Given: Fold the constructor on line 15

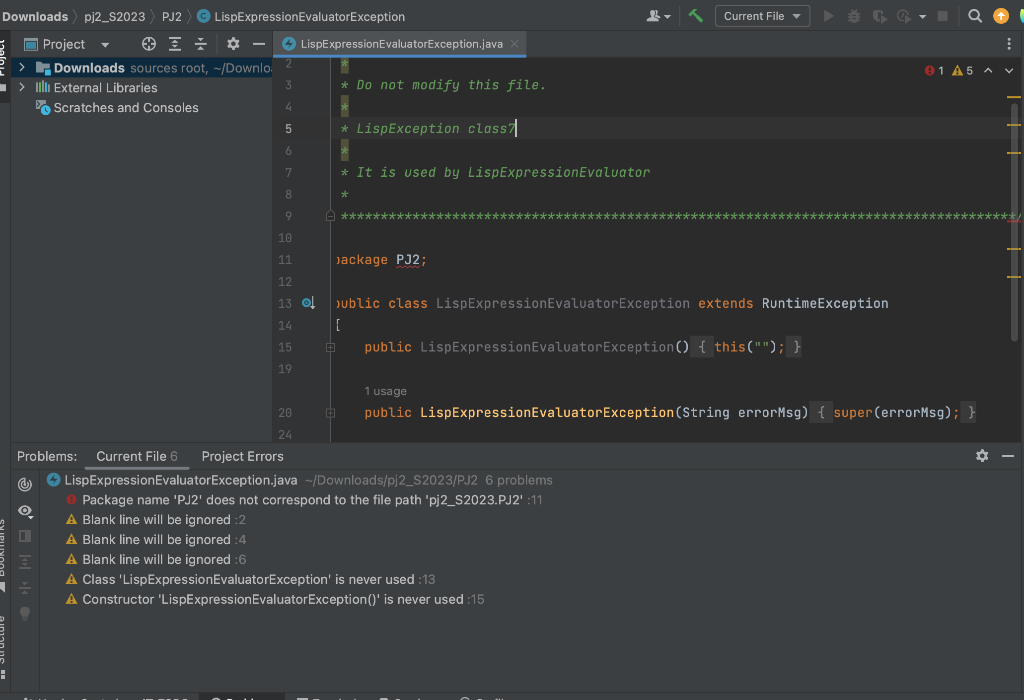Looking at the screenshot, I should tap(329, 346).
